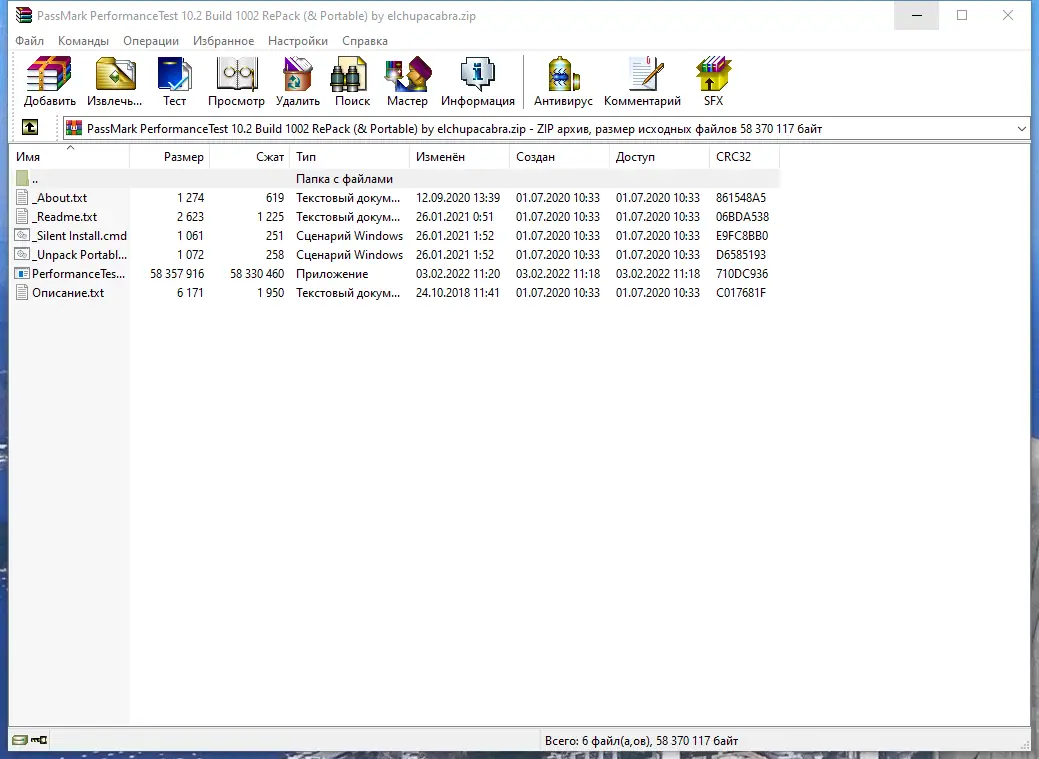The image size is (1039, 759).
Task: Run the Антивирус scan icon
Action: (561, 80)
